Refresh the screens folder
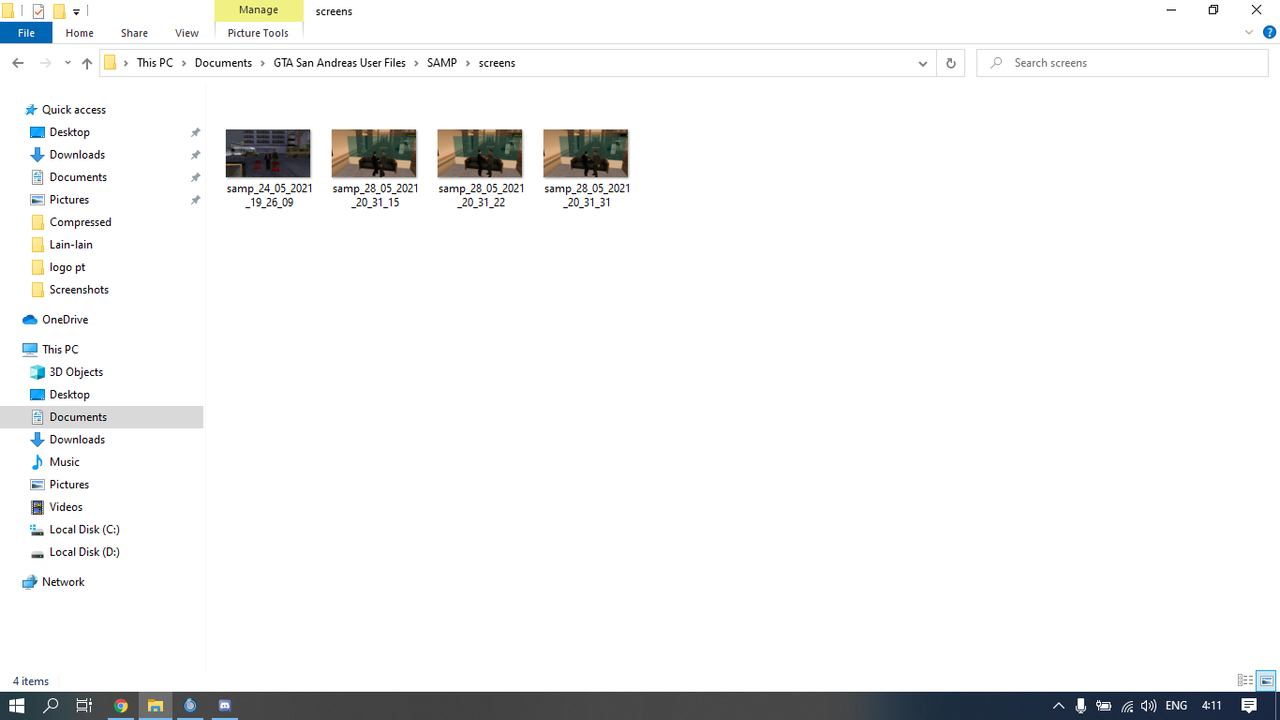1280x720 pixels. pyautogui.click(x=950, y=63)
